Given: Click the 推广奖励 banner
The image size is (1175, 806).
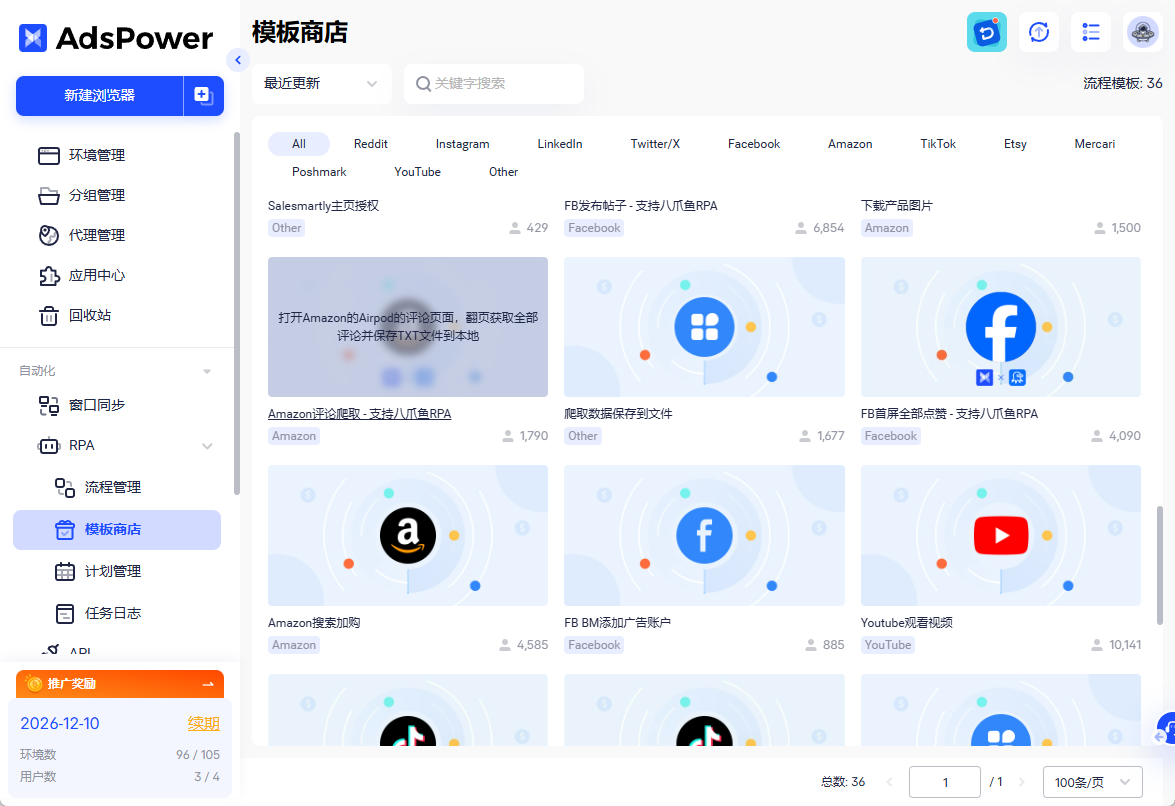Looking at the screenshot, I should [120, 684].
